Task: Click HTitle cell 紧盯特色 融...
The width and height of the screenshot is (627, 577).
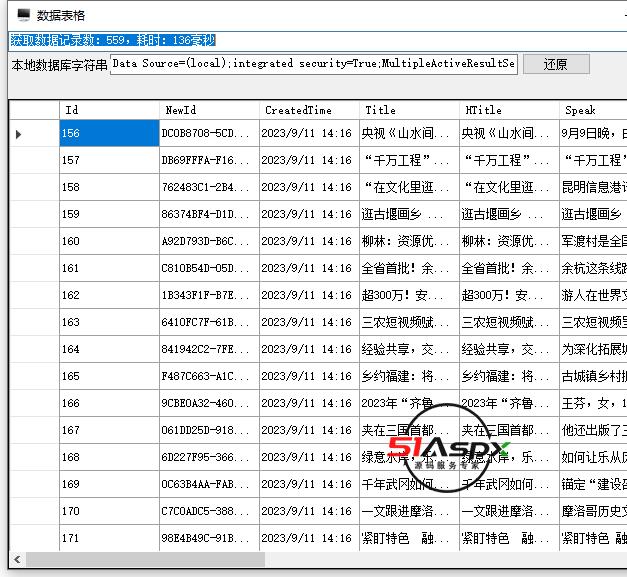Action: click(509, 538)
